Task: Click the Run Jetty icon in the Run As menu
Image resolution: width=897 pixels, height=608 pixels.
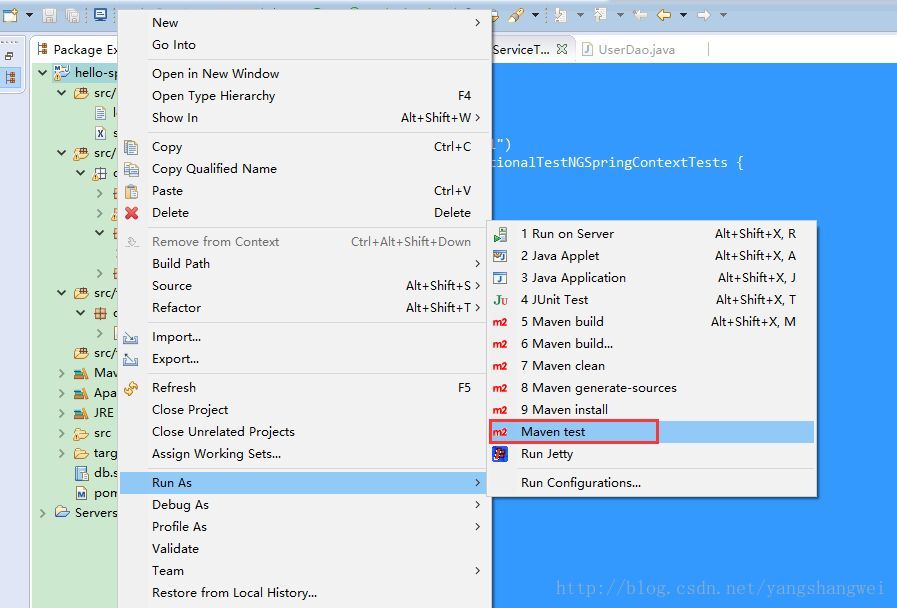Action: click(500, 453)
